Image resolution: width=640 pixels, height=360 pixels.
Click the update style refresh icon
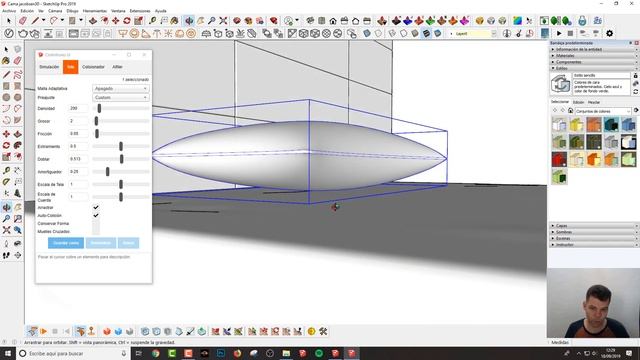[636, 92]
